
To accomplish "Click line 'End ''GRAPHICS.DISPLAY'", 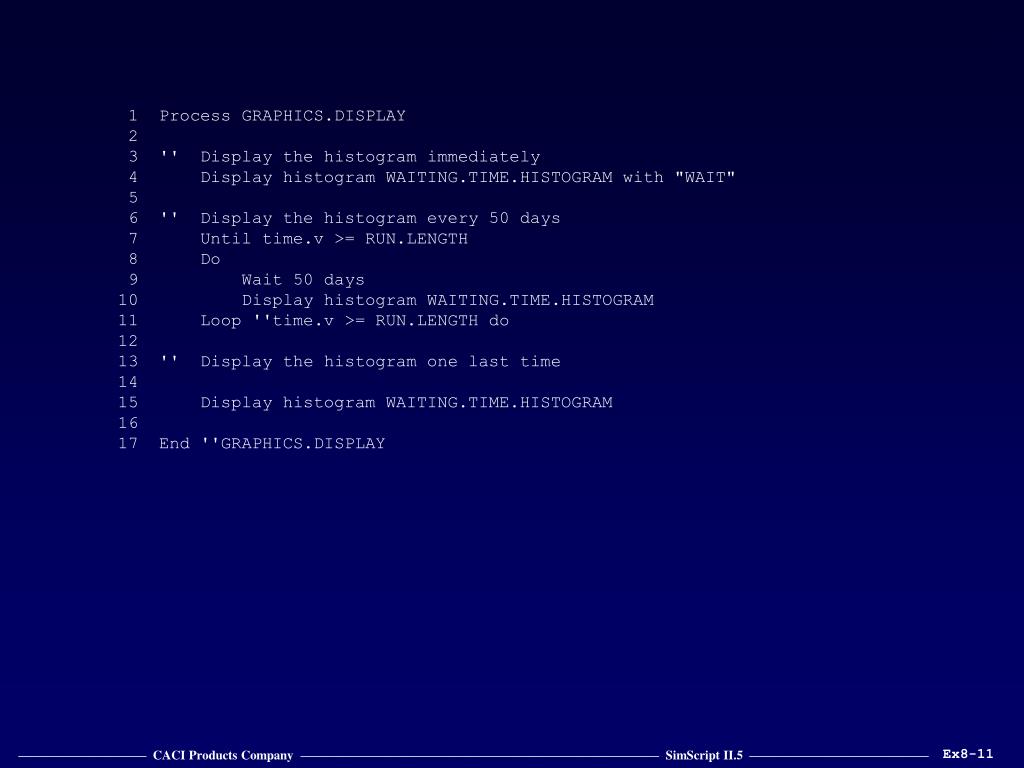I will [272, 443].
